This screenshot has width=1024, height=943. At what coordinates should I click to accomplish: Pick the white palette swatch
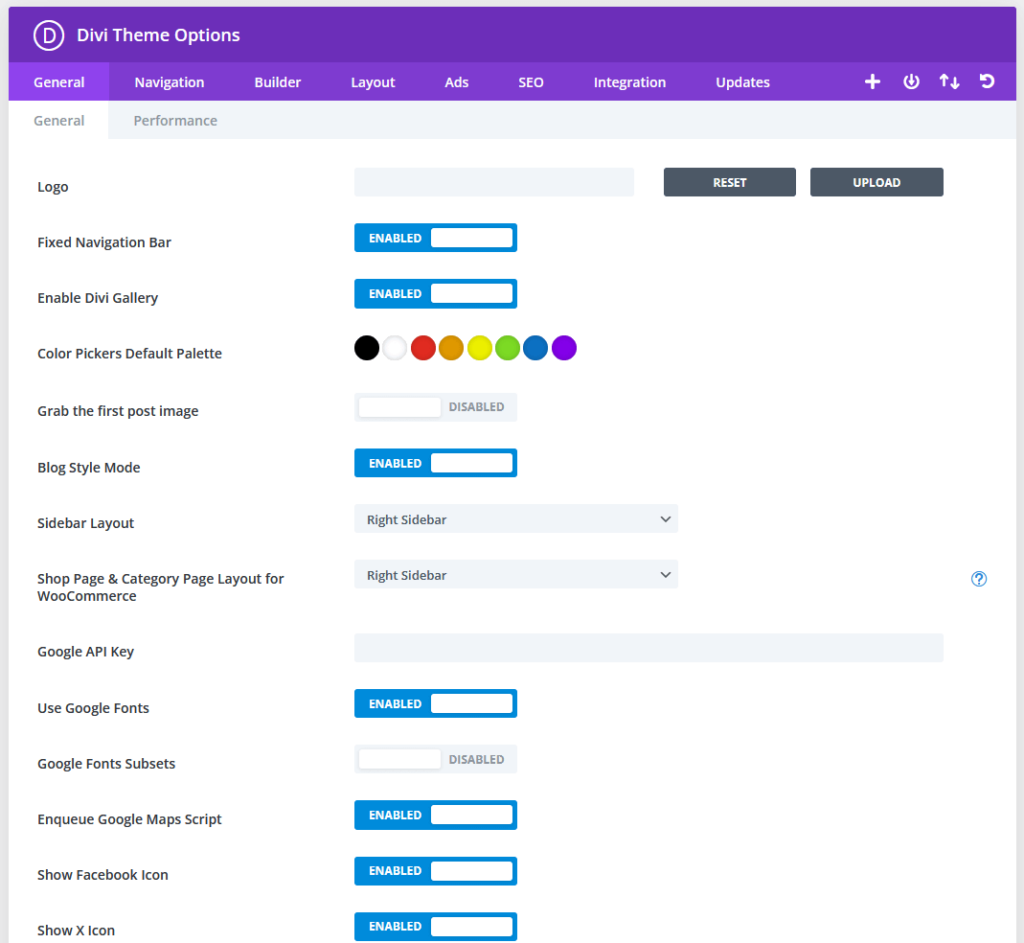394,348
